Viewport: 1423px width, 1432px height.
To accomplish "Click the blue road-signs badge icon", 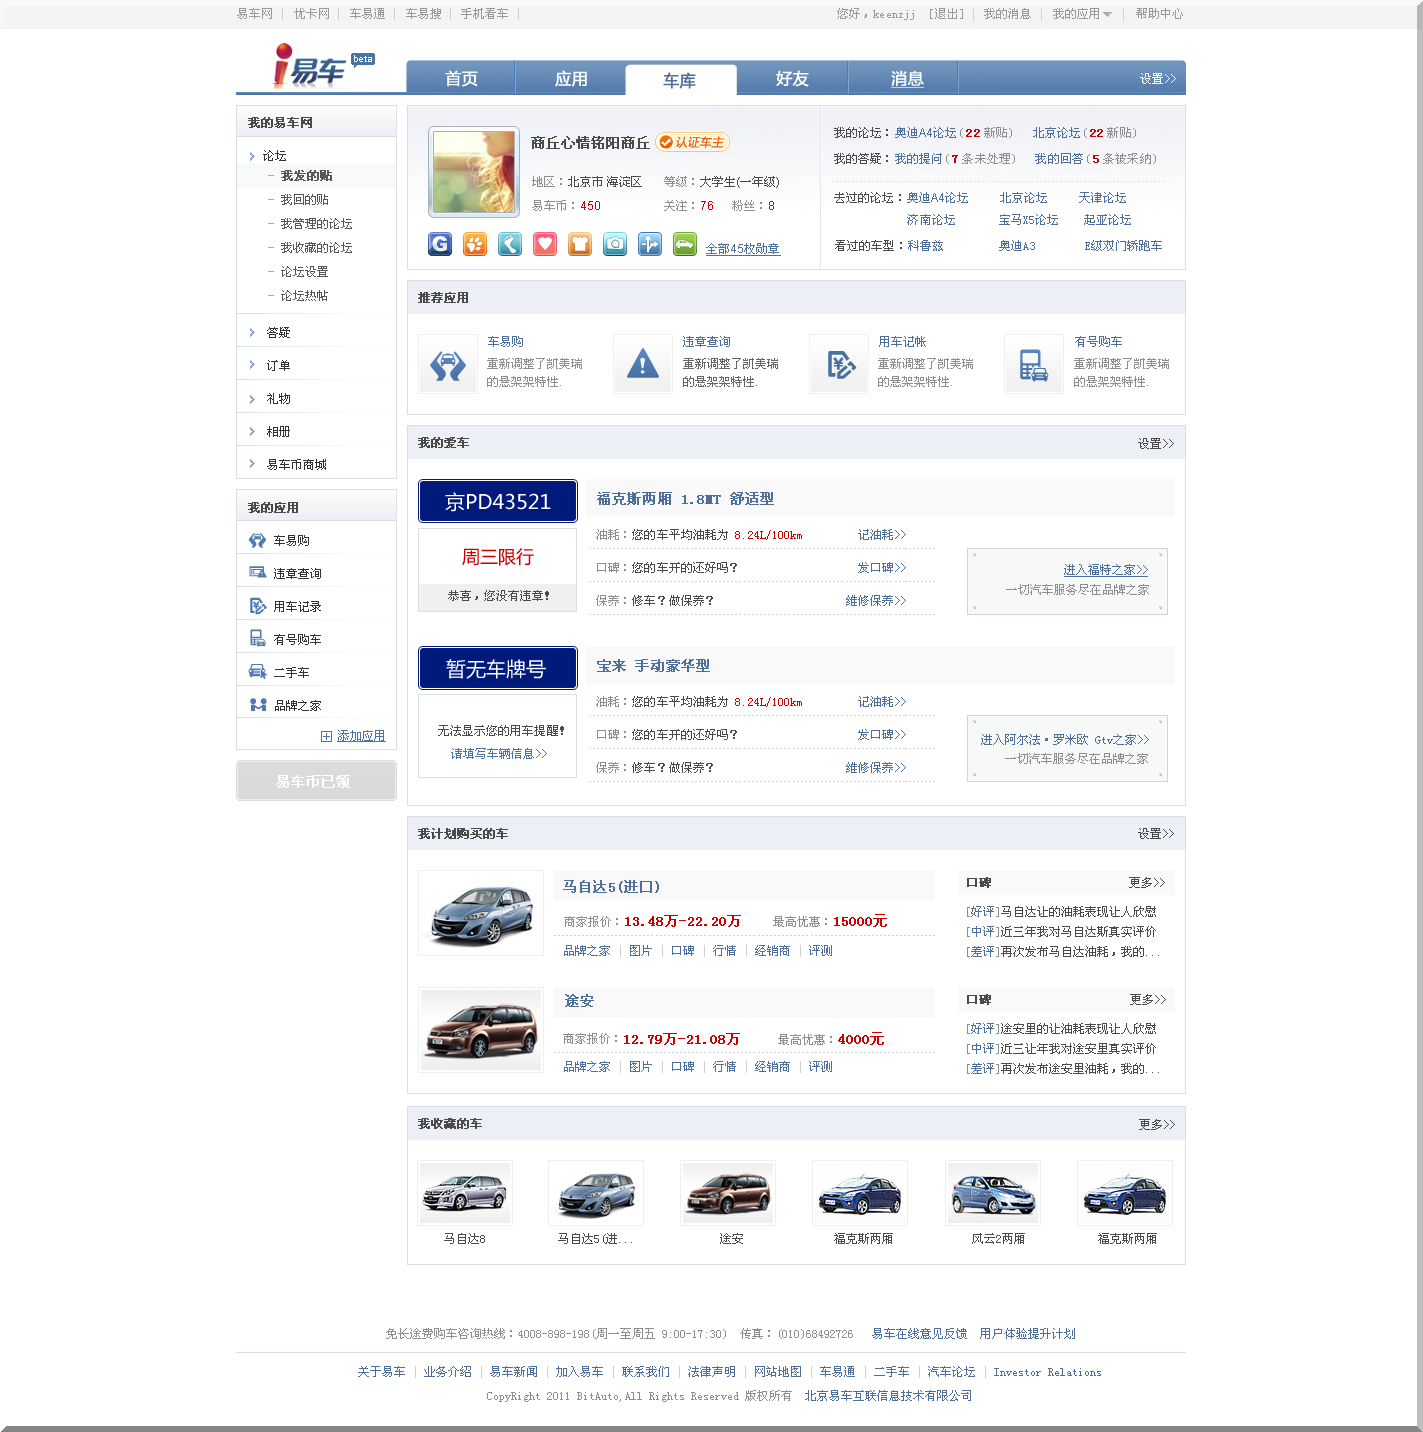I will tap(650, 244).
